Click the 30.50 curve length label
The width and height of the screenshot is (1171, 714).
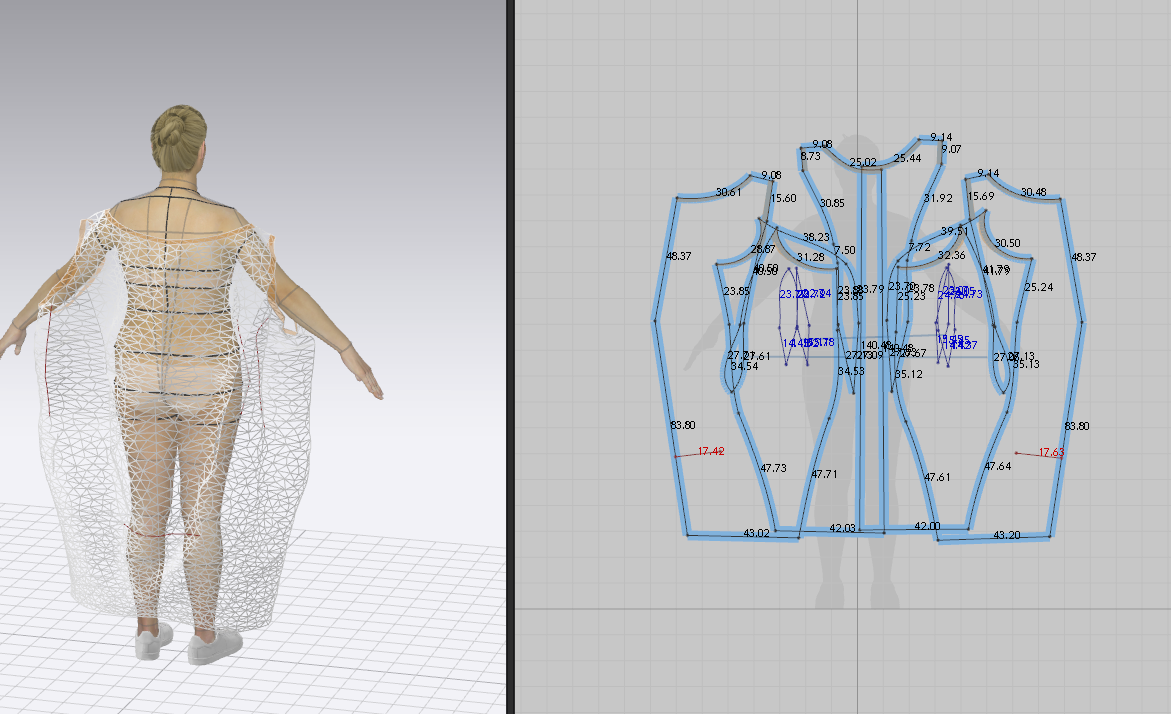(1007, 243)
